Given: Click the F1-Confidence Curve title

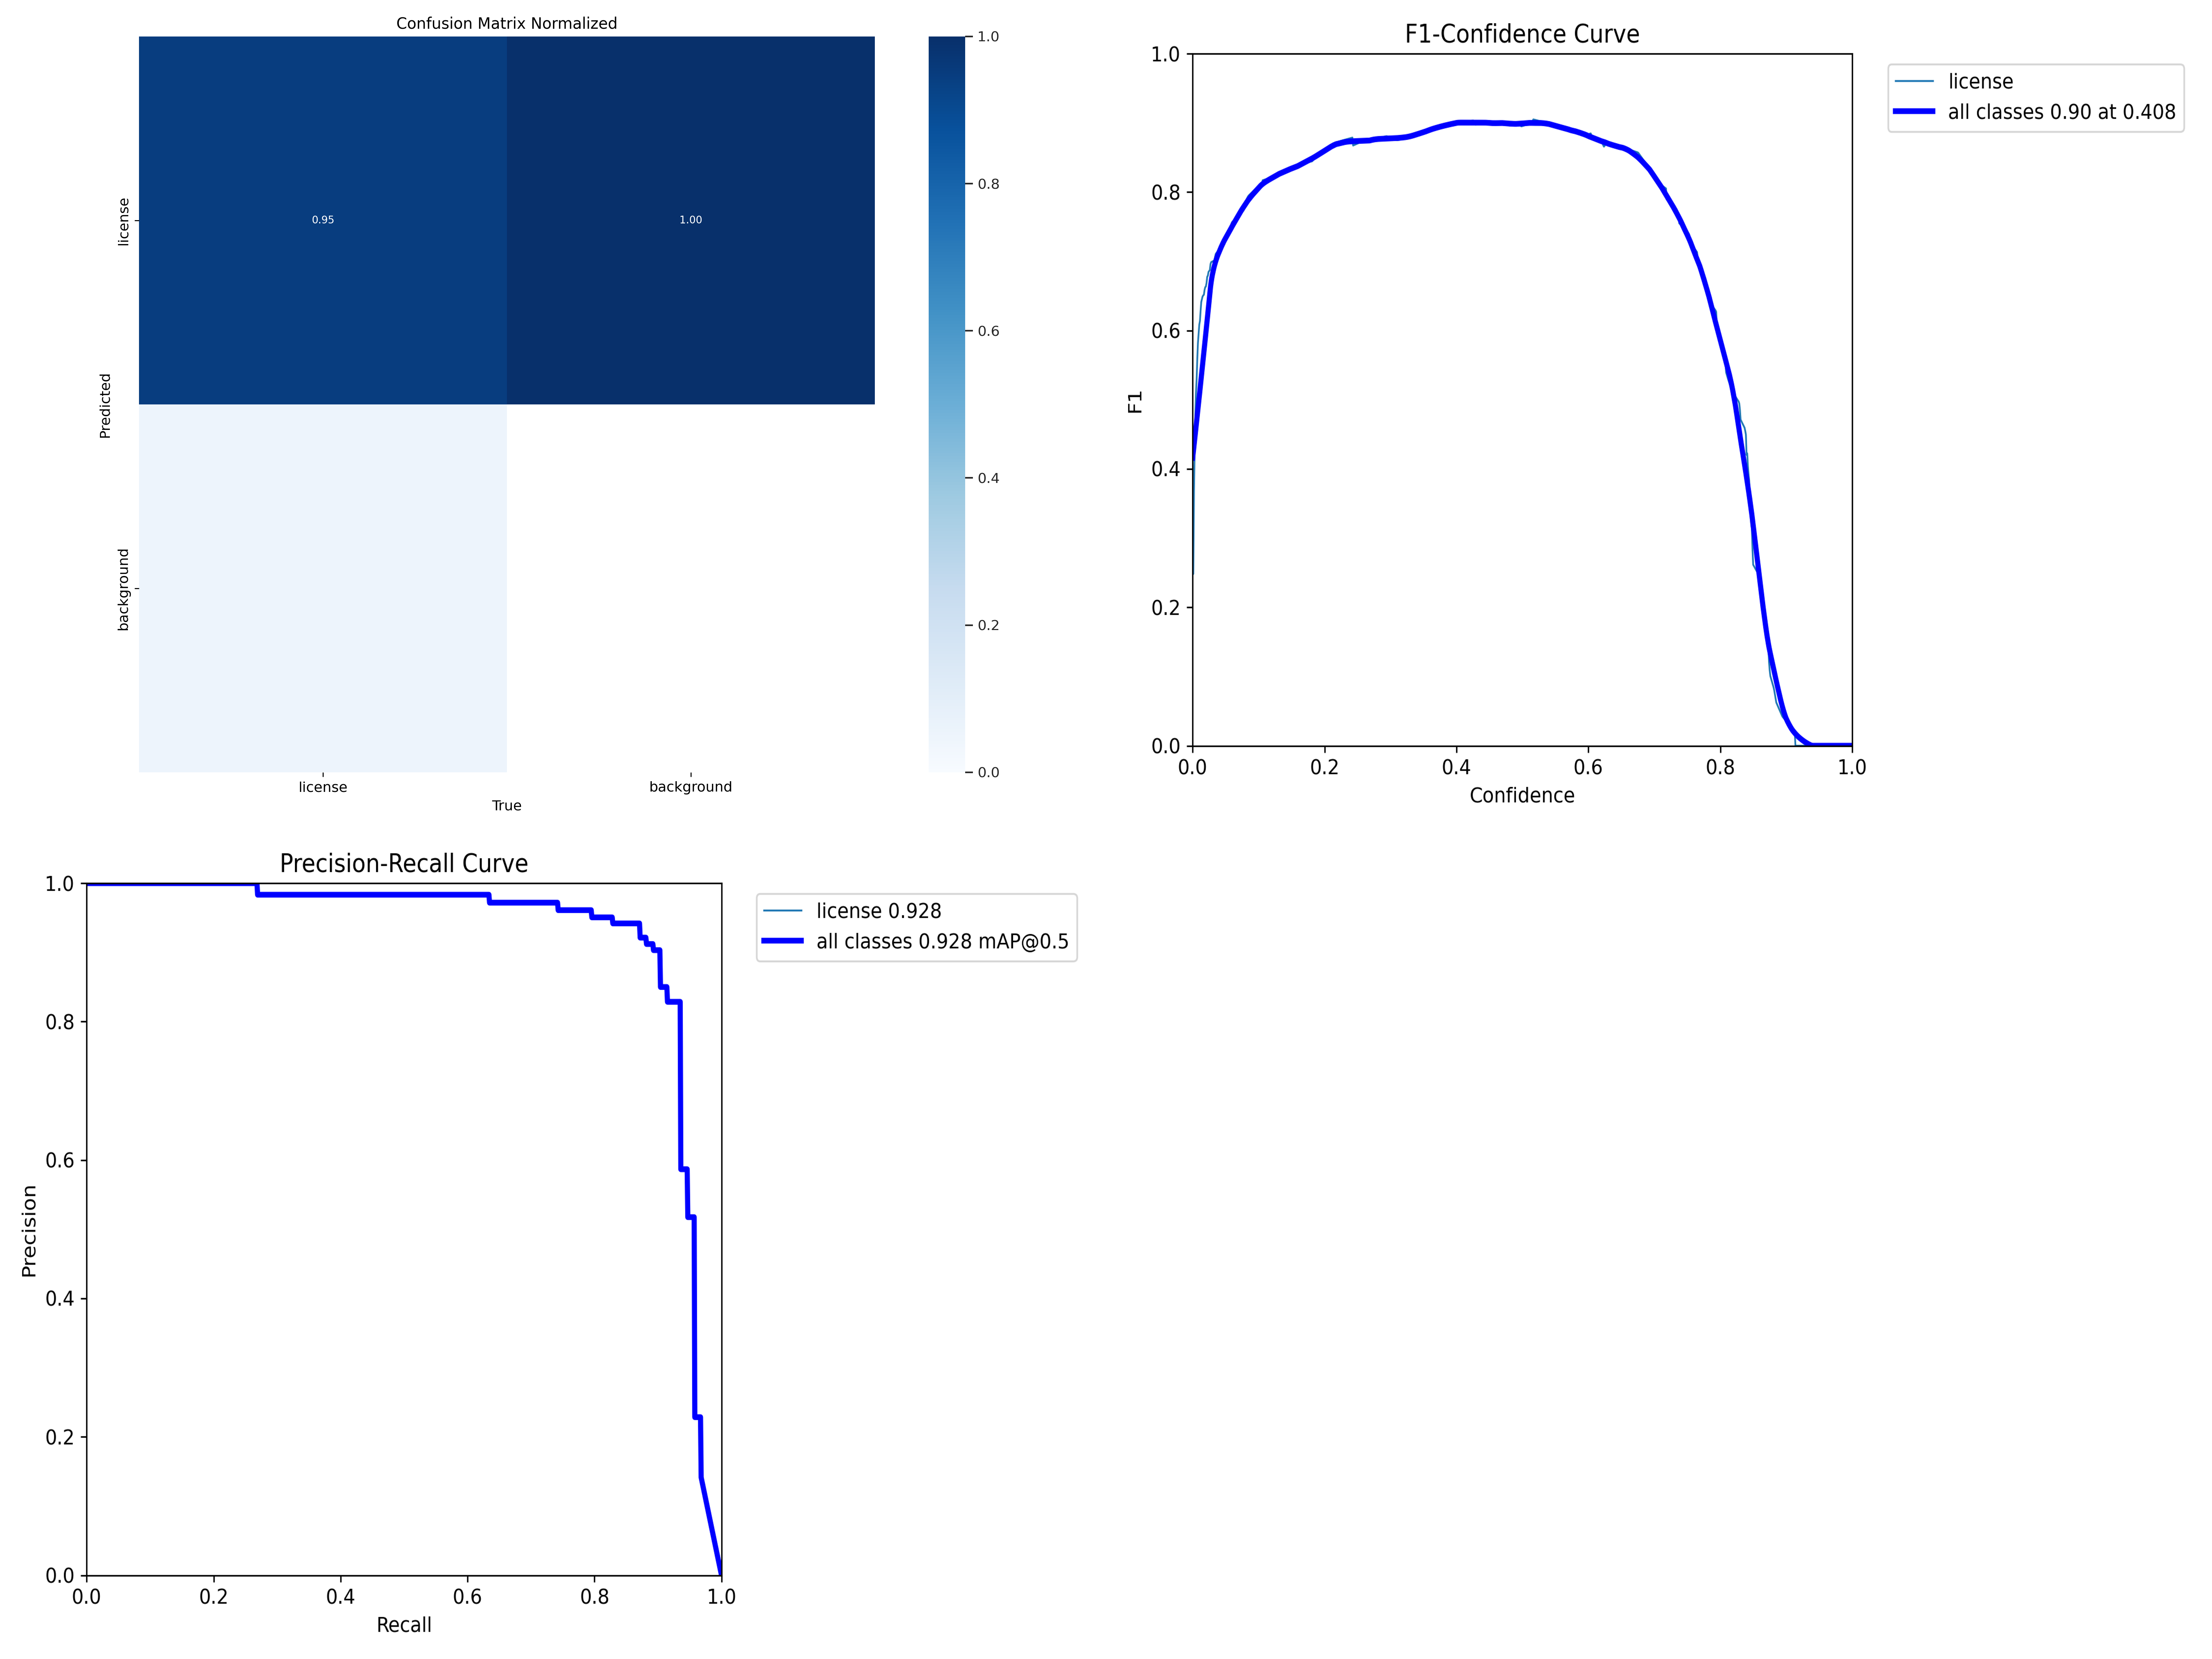Looking at the screenshot, I should pos(1521,34).
